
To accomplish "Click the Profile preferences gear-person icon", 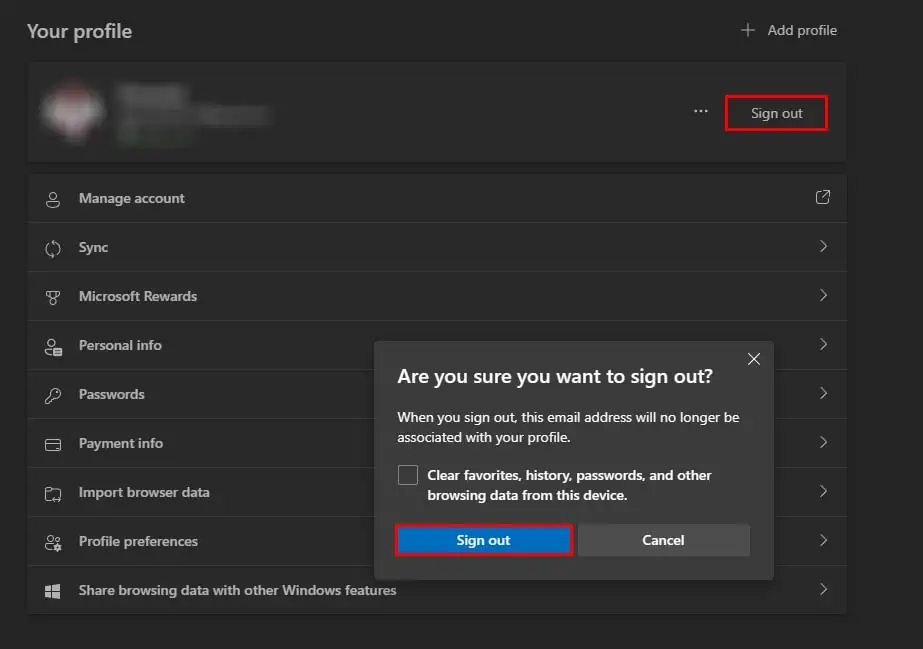I will (x=53, y=543).
